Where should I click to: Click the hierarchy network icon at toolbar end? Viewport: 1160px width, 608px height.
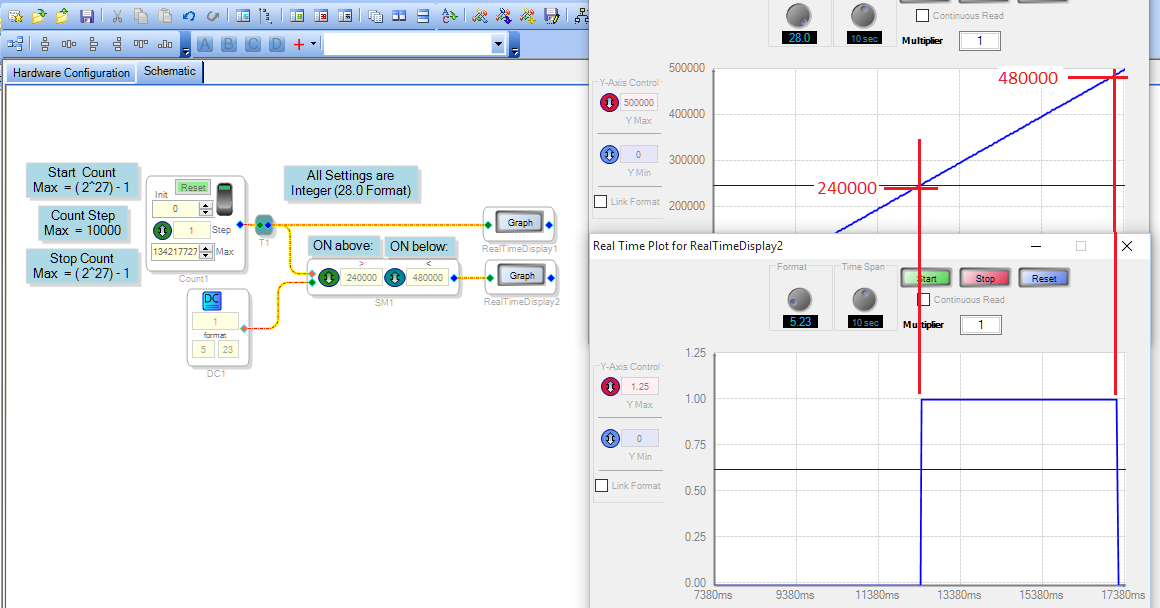click(582, 16)
